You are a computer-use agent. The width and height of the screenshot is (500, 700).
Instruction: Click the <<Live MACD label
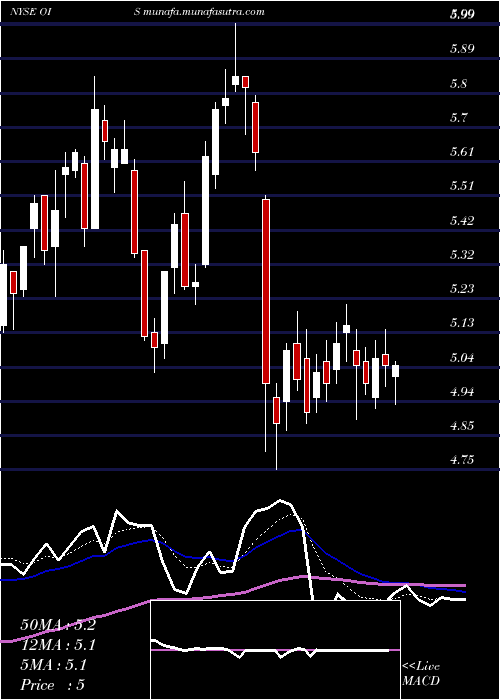click(421, 673)
